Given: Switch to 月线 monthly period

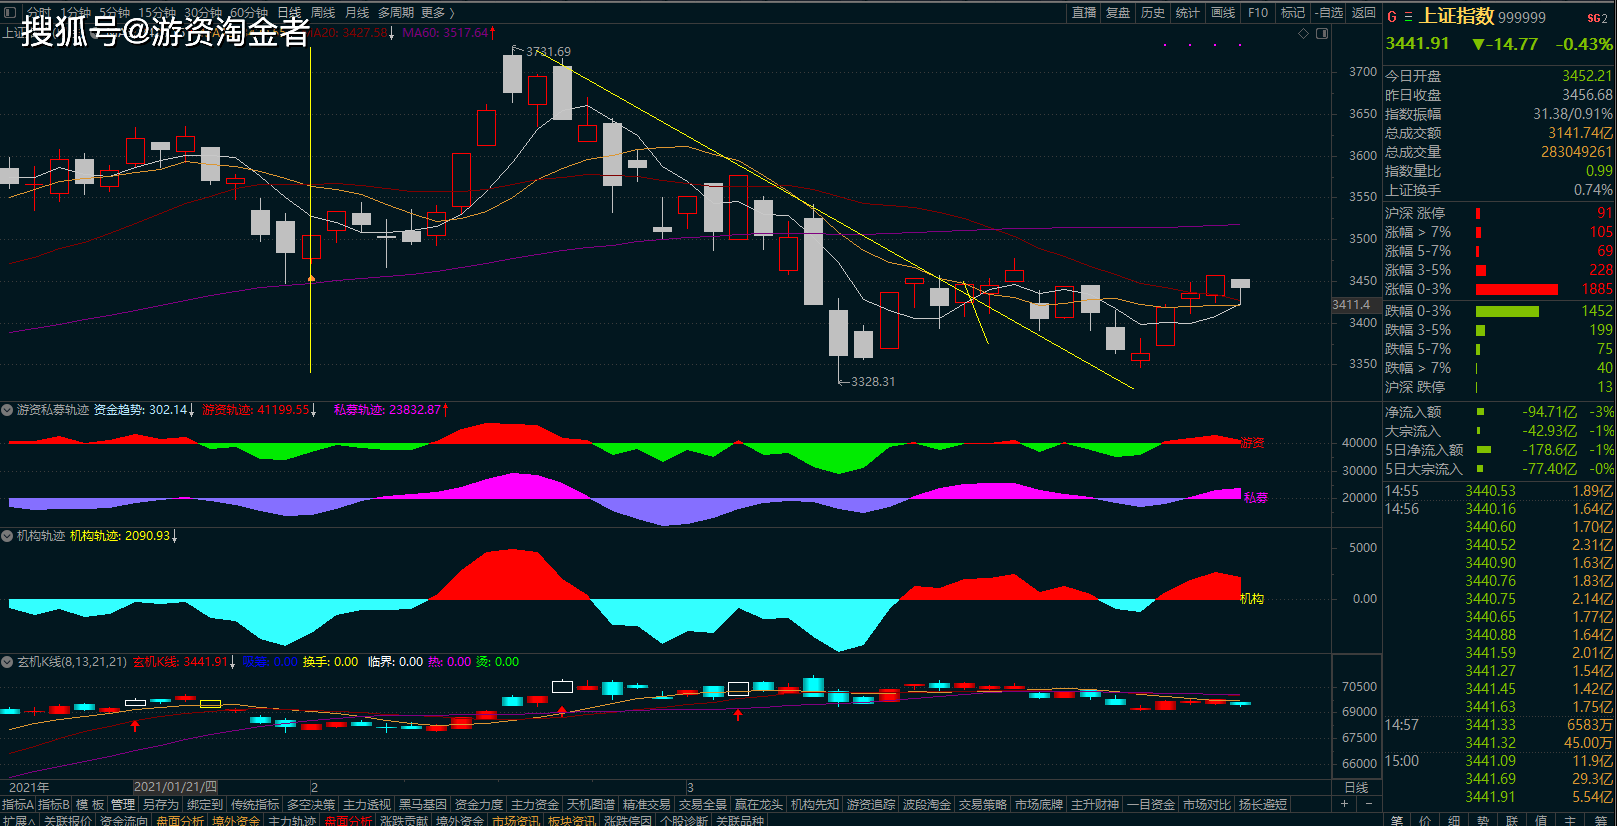Looking at the screenshot, I should pyautogui.click(x=357, y=13).
